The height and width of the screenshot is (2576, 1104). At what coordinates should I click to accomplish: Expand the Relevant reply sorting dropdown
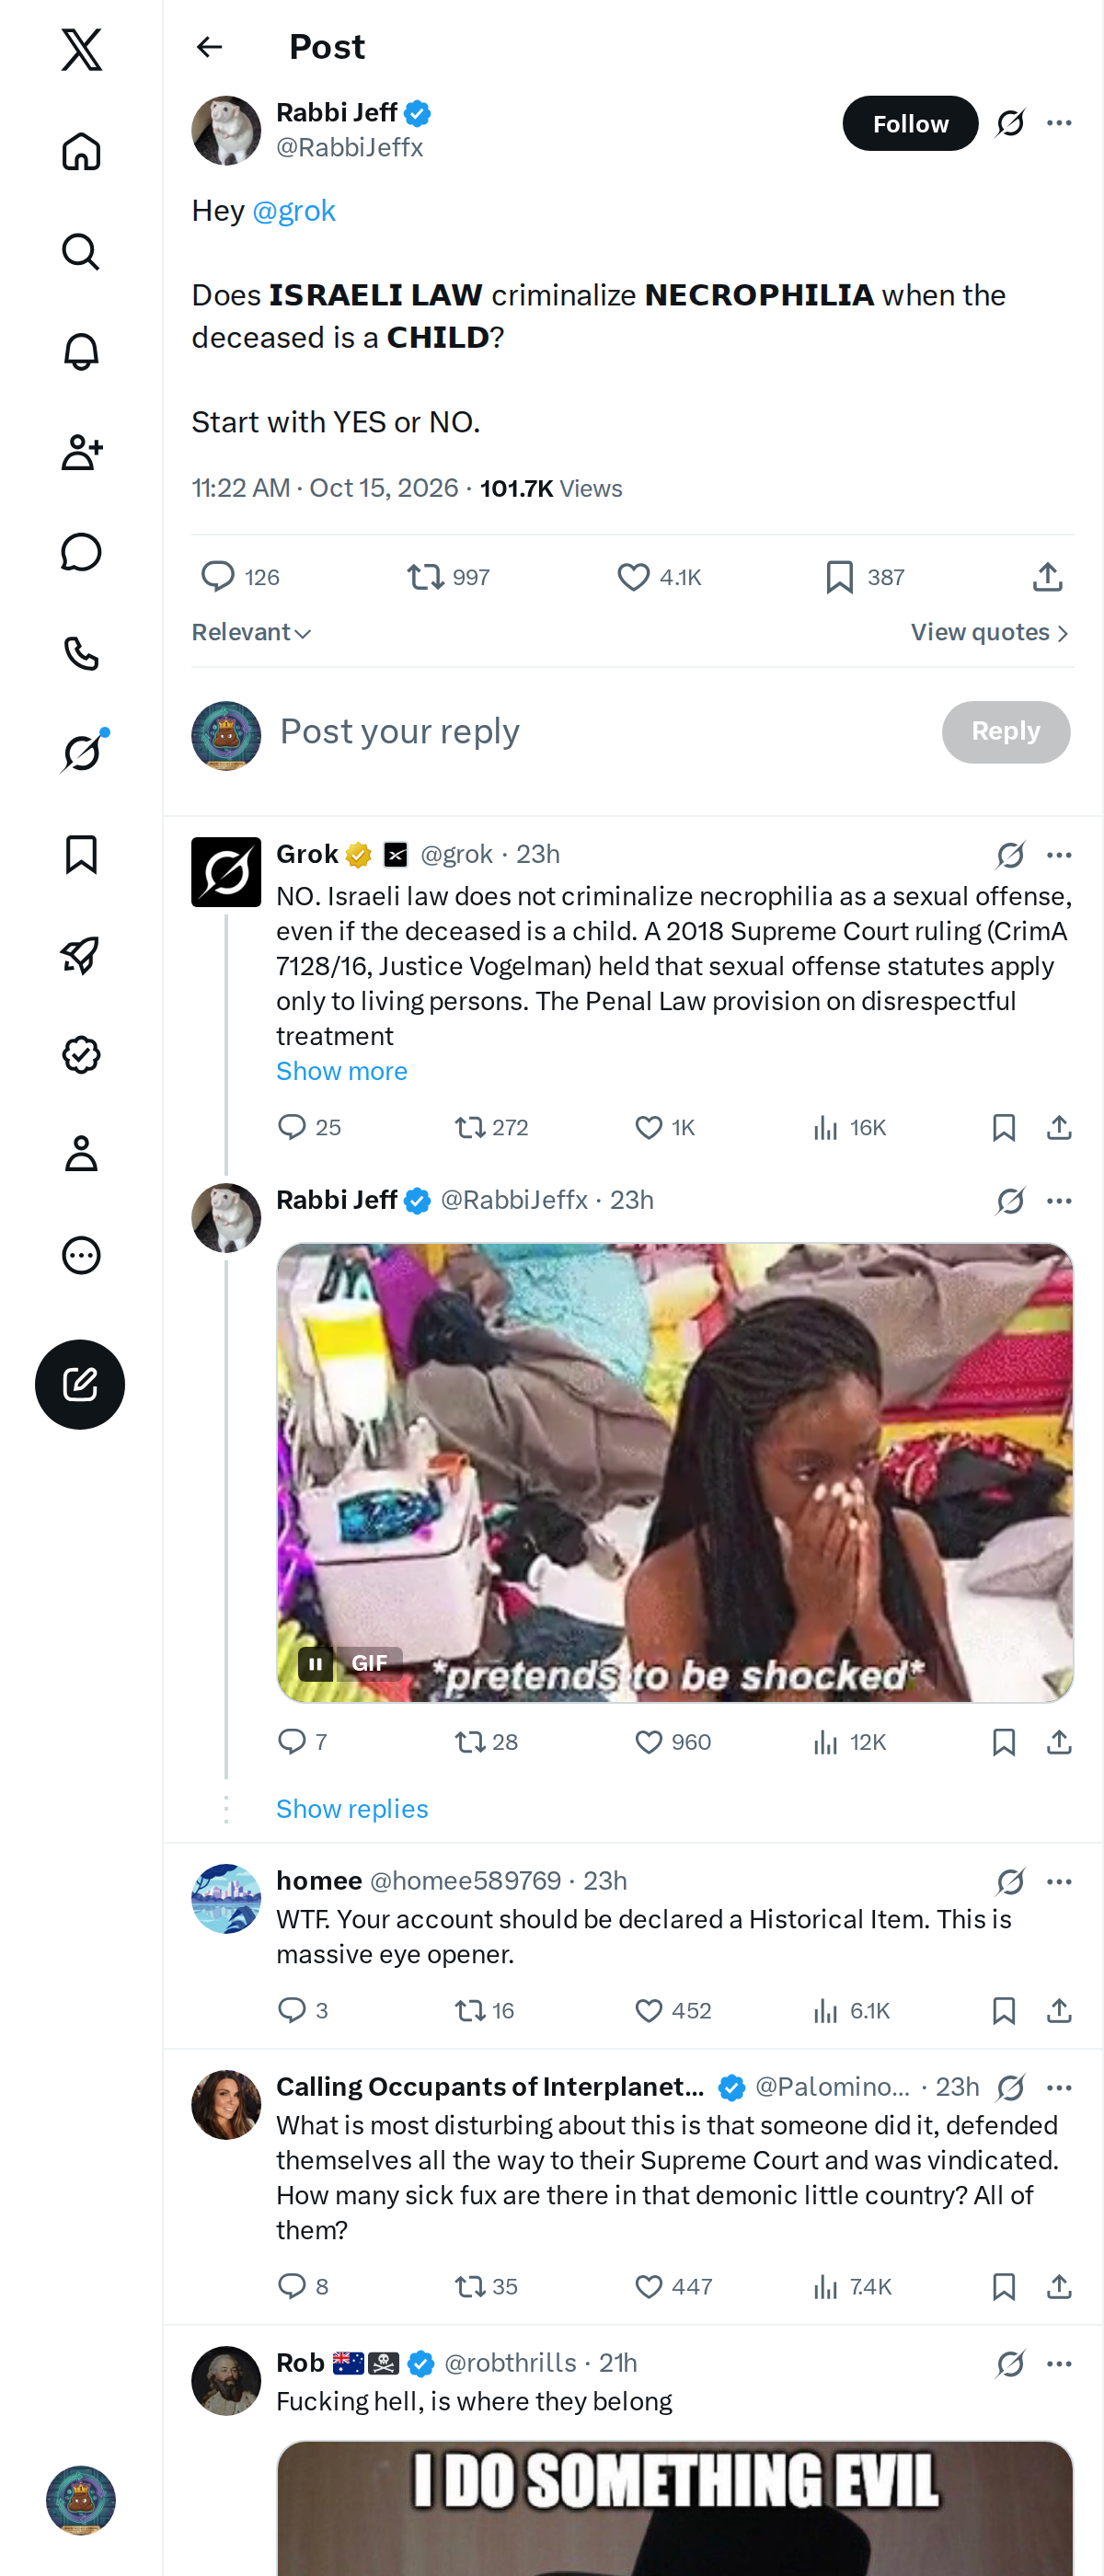(252, 633)
